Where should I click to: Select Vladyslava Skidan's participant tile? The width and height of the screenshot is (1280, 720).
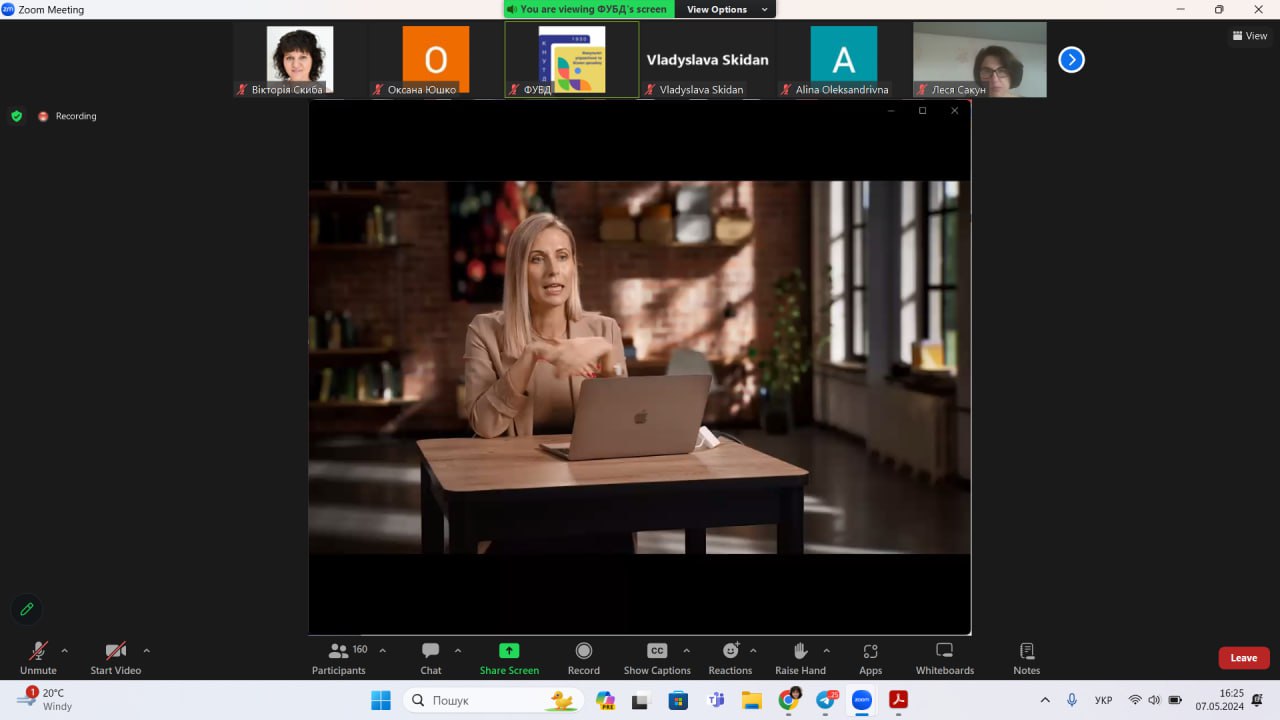click(708, 60)
